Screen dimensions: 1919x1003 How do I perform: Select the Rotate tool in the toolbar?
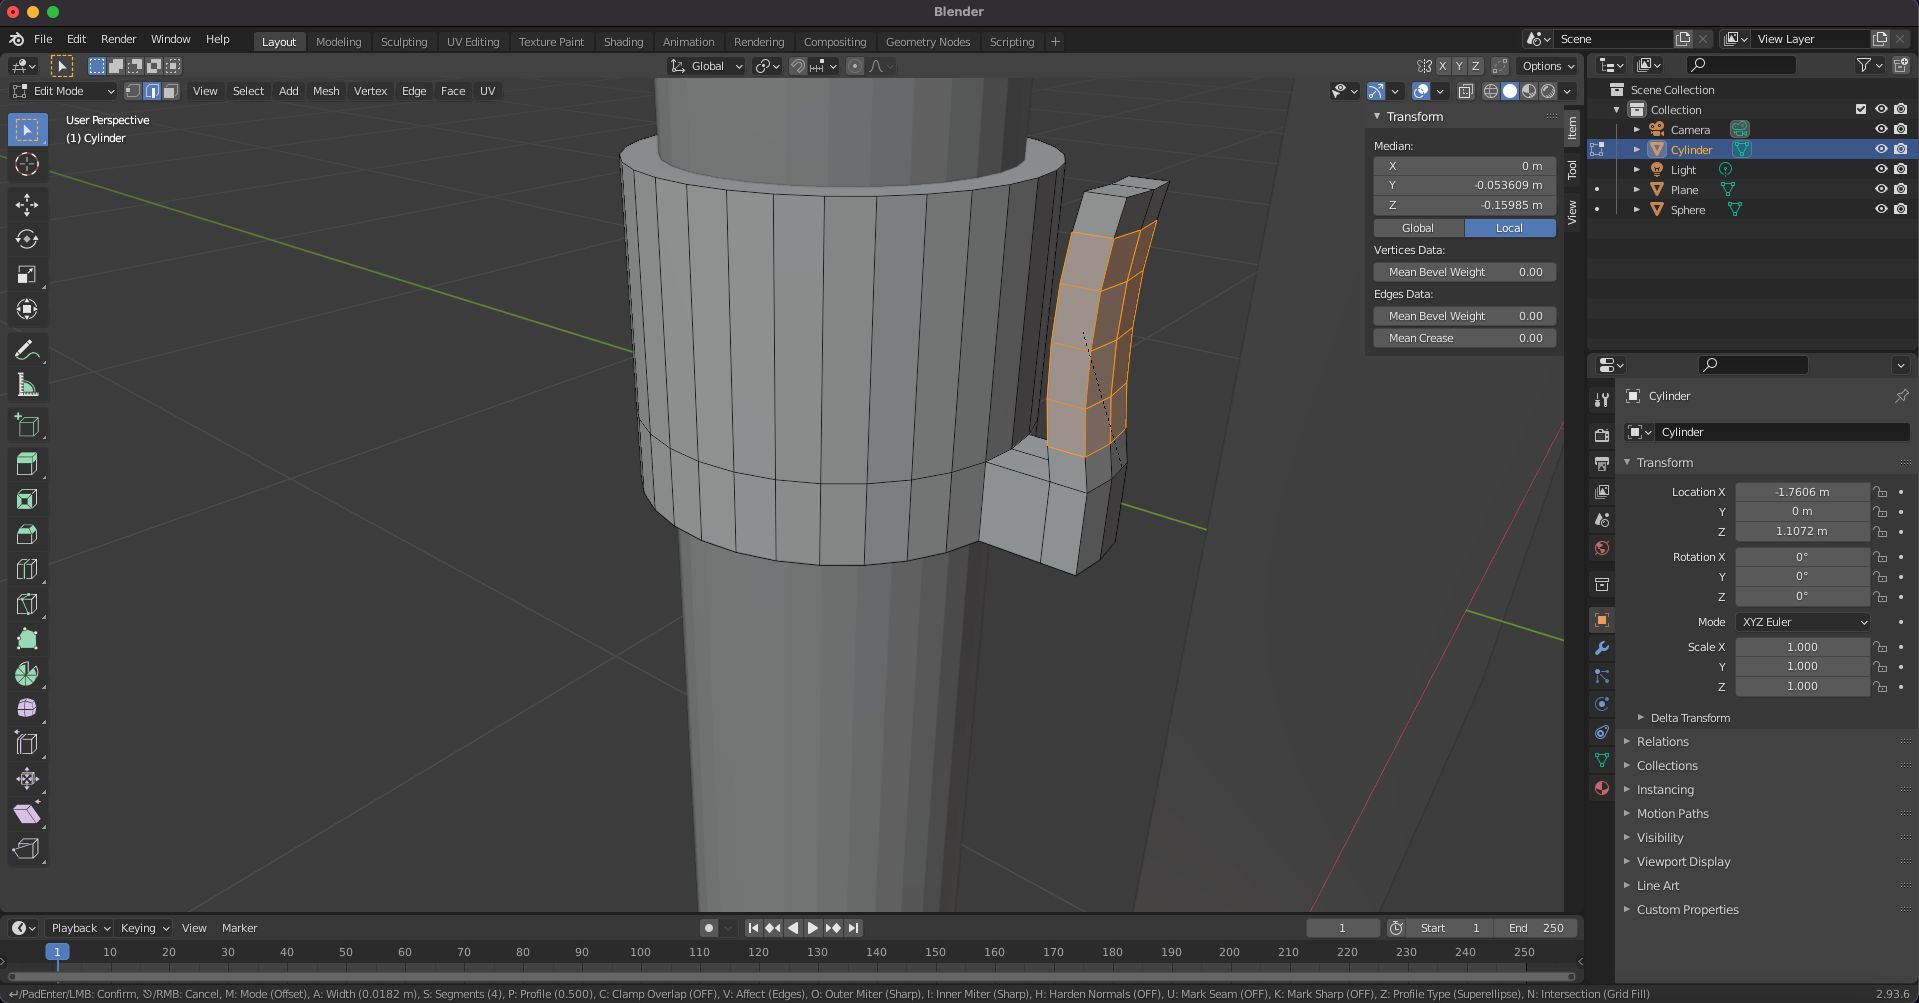tap(27, 240)
